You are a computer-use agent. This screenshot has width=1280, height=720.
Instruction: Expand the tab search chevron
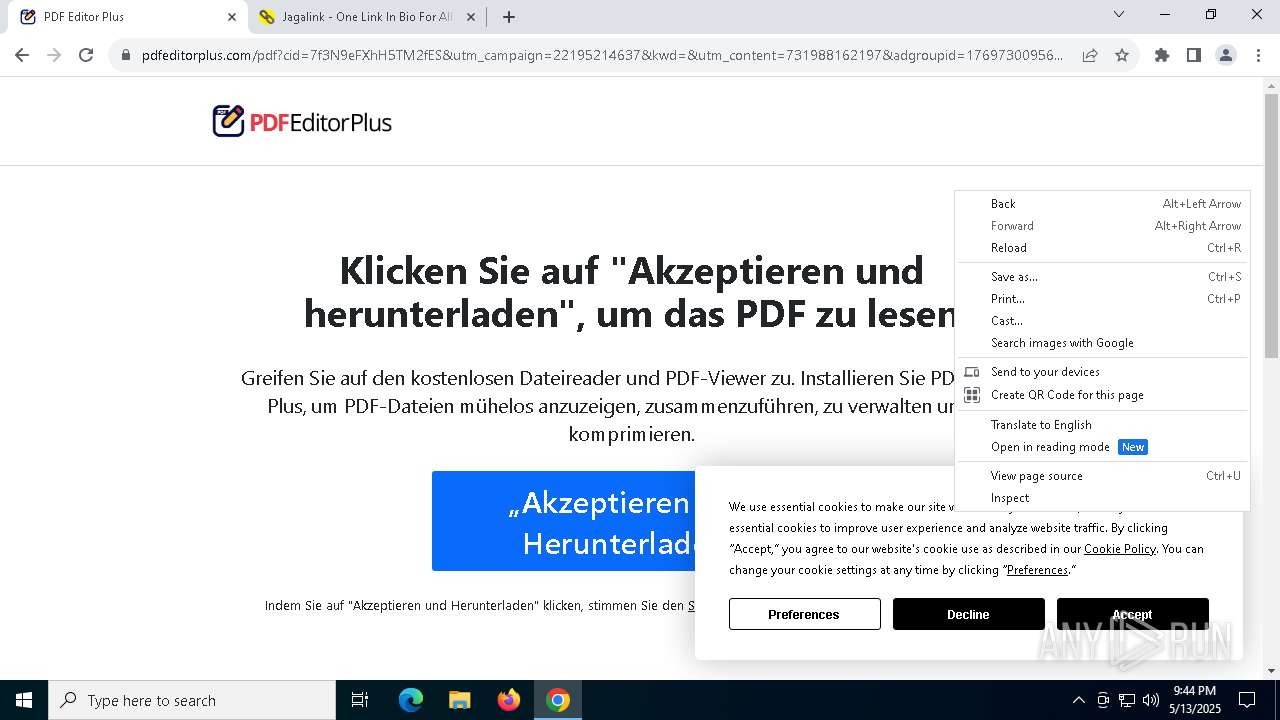tap(1119, 14)
